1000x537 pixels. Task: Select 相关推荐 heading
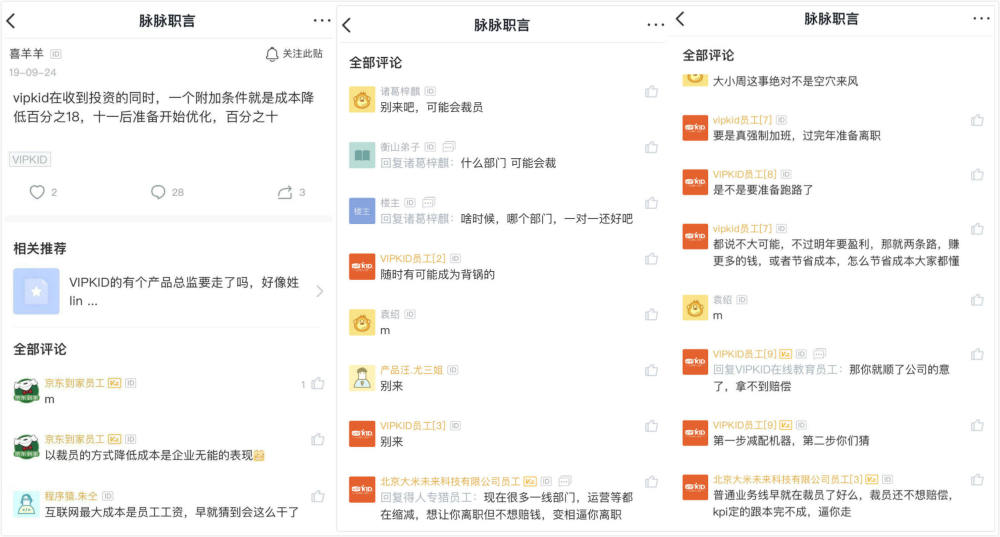tap(40, 248)
